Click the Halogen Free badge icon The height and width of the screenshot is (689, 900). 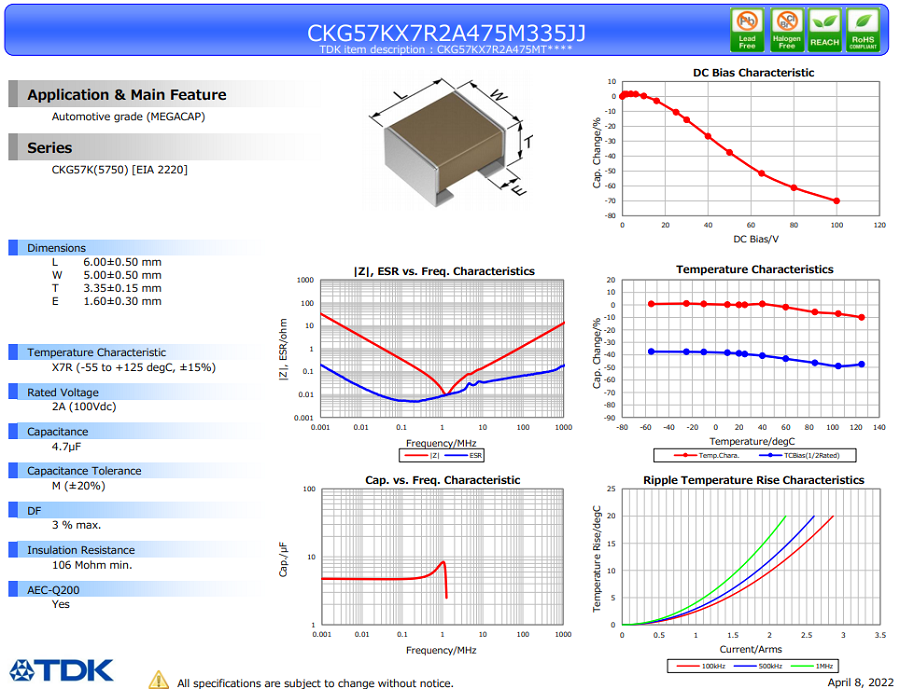786,30
